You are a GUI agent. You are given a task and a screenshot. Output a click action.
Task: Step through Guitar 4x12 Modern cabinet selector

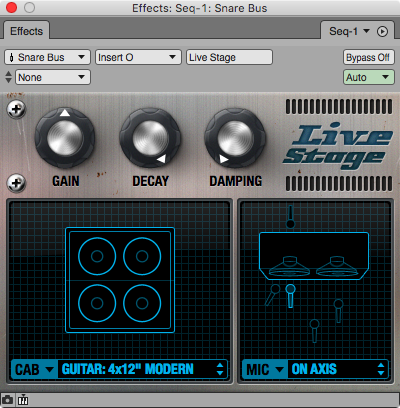click(220, 369)
